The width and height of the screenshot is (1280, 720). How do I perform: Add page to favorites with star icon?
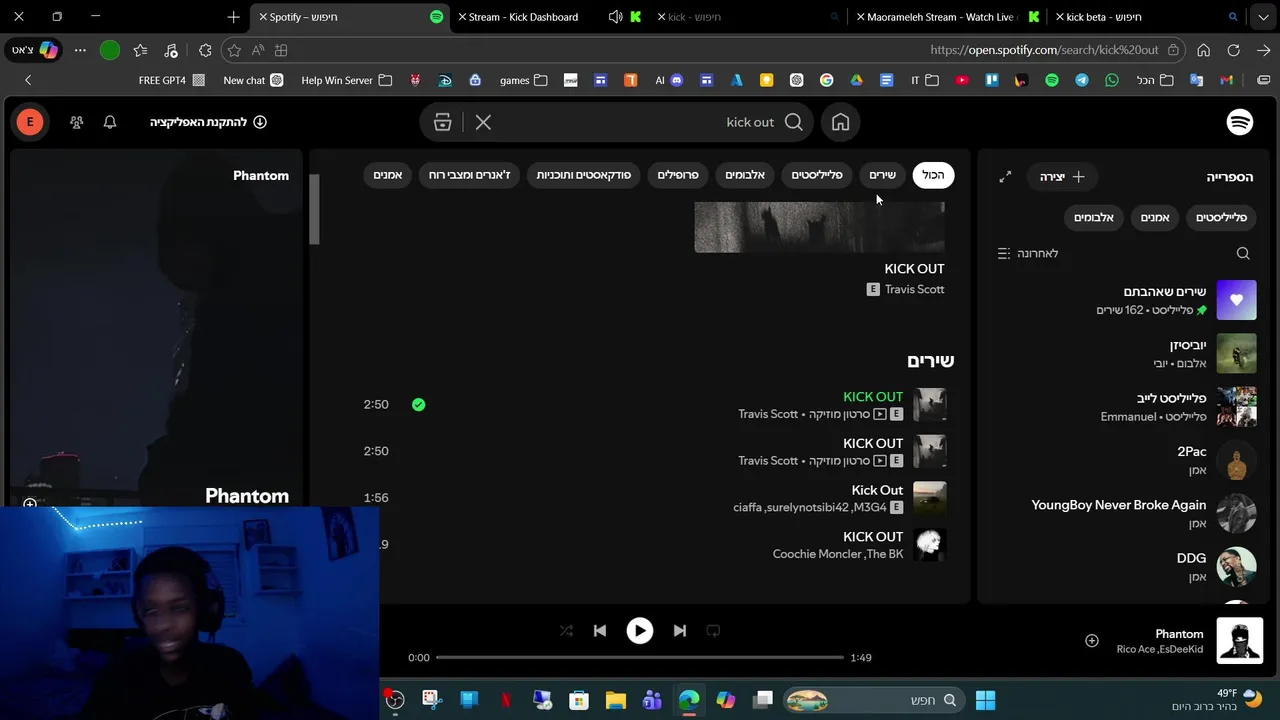(x=234, y=50)
